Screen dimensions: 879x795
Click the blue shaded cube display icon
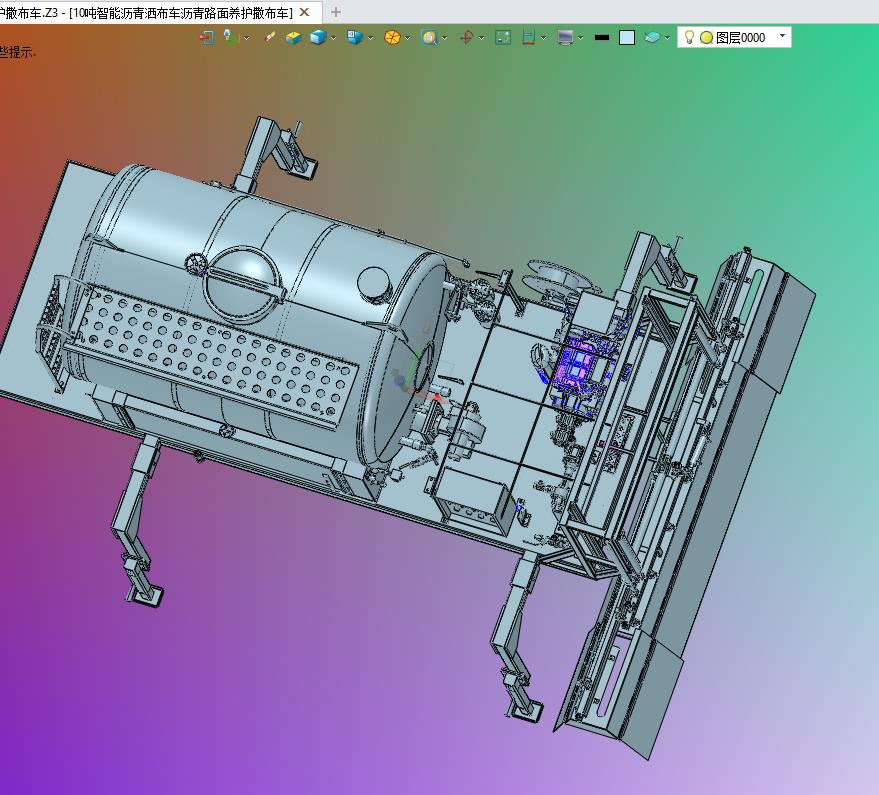(x=318, y=37)
